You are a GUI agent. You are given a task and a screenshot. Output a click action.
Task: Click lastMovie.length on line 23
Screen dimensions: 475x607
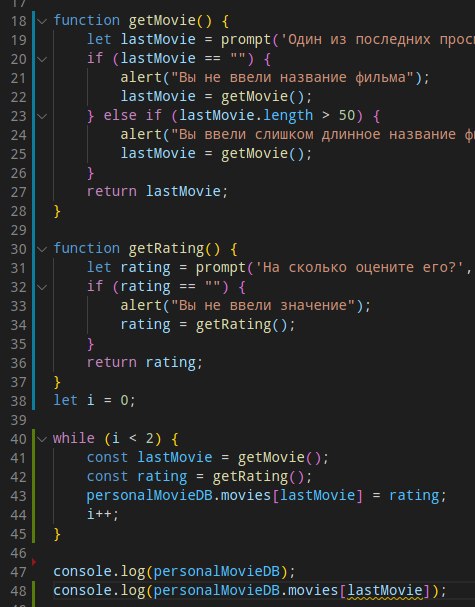(246, 115)
